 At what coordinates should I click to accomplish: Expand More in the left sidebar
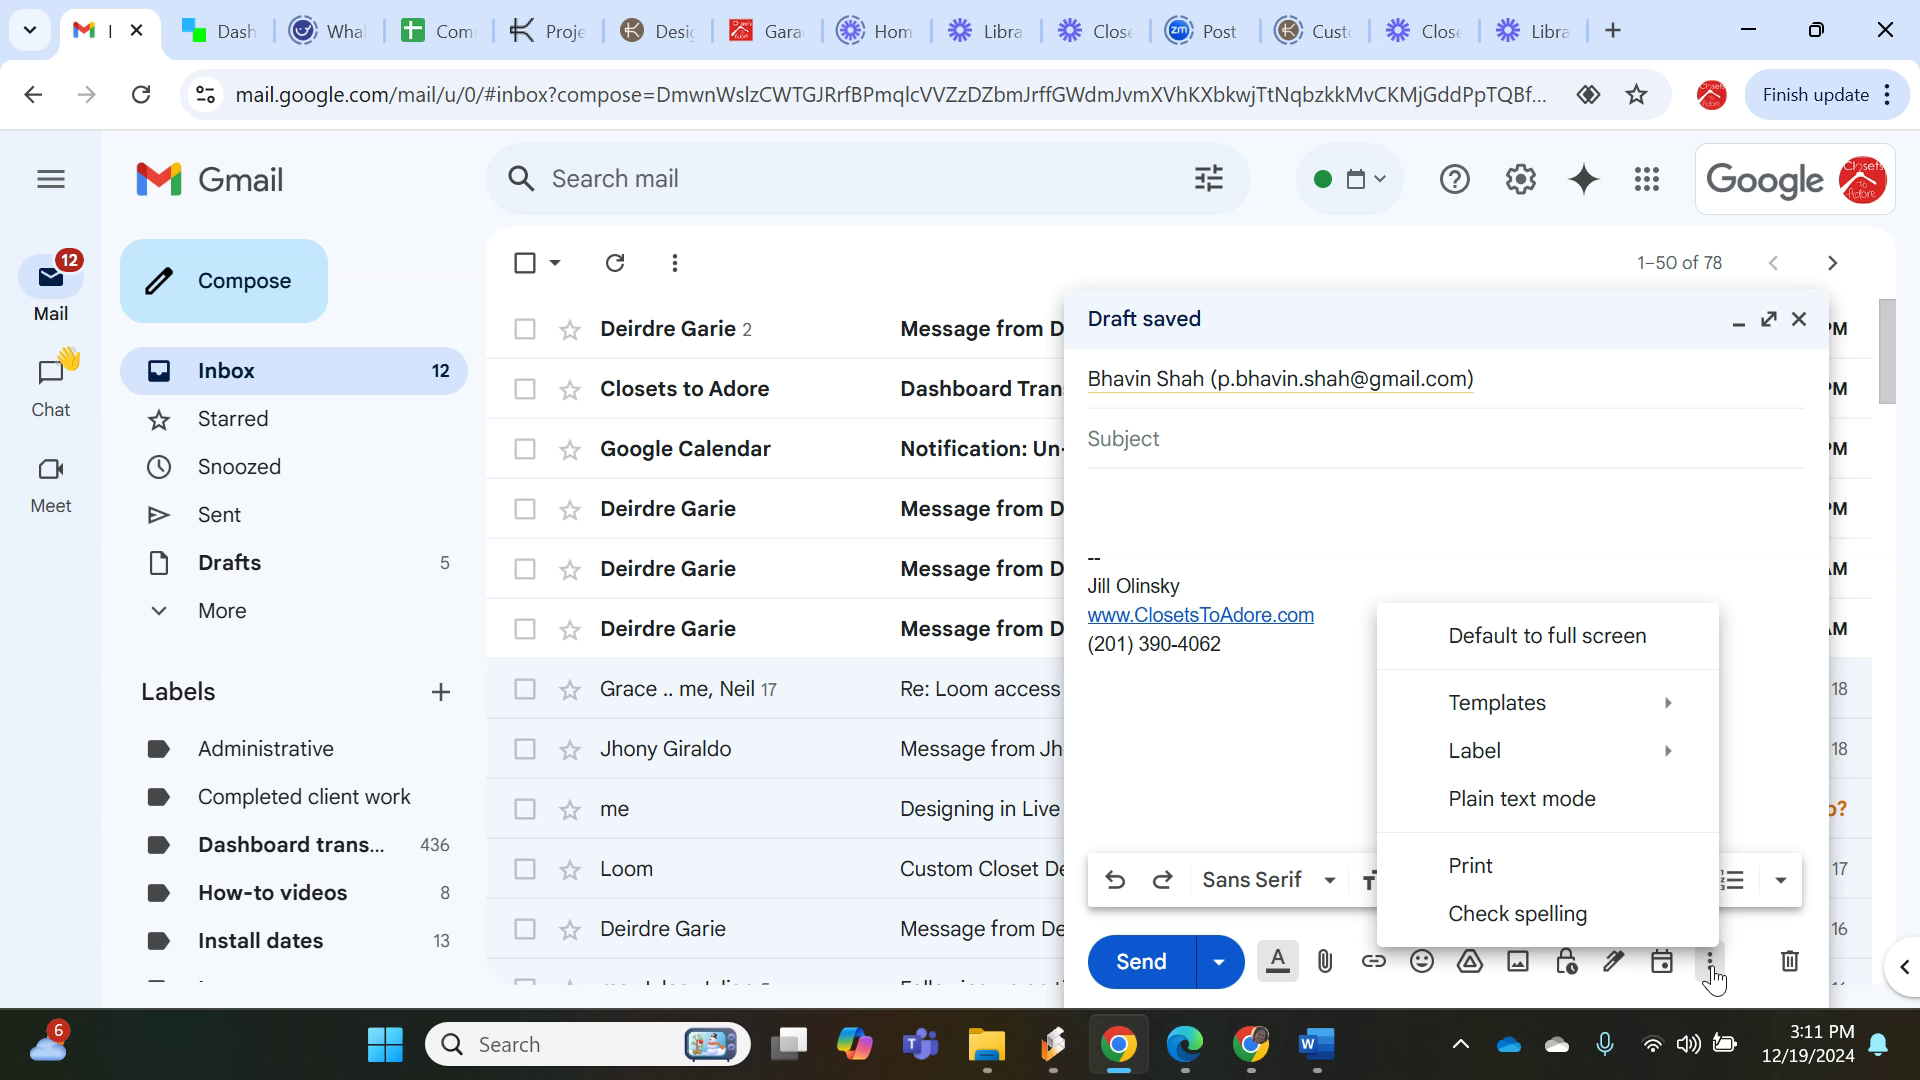tap(222, 611)
